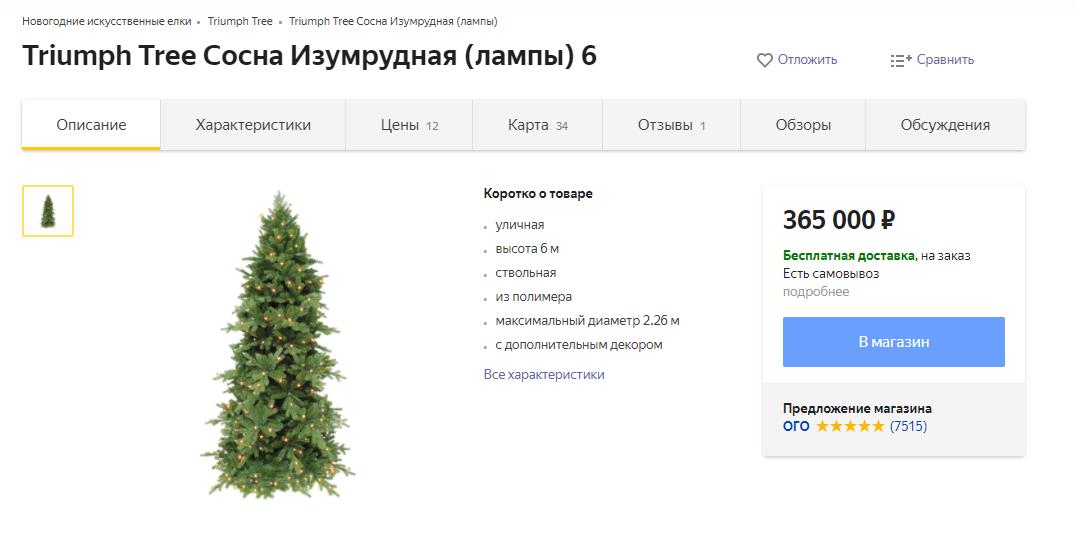Open the Отзывы tab
This screenshot has width=1076, height=543.
click(671, 125)
